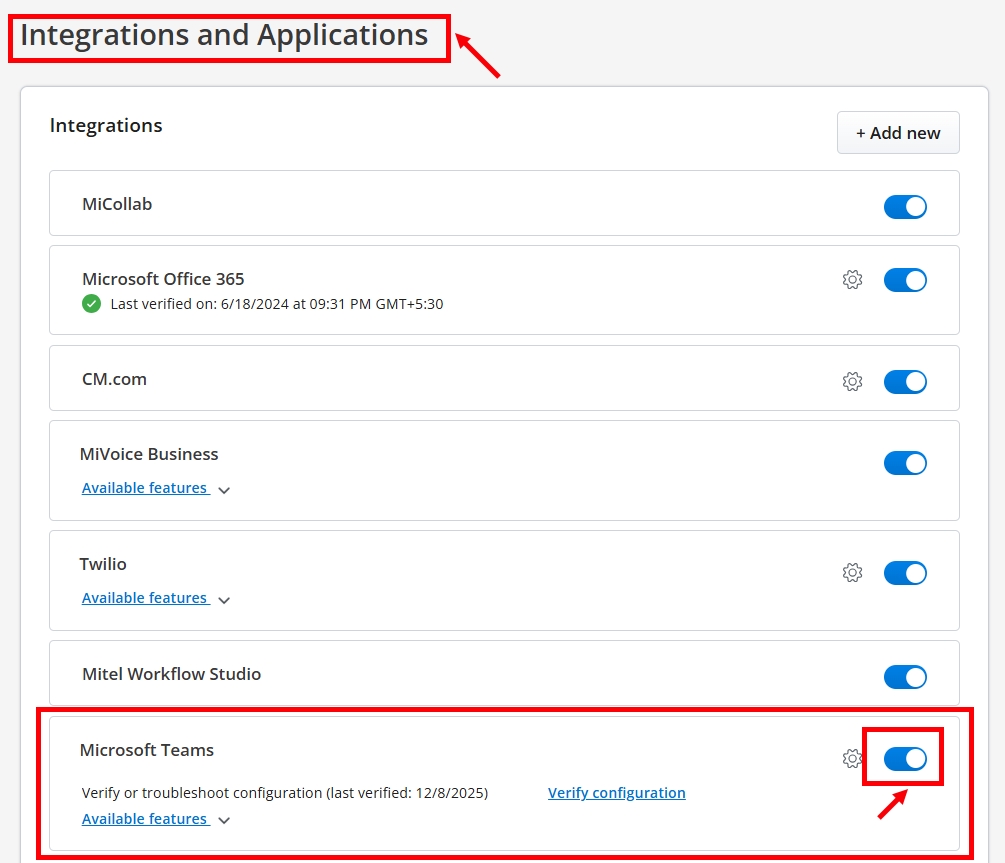Expand MiVoice Business available features chevron
The height and width of the screenshot is (863, 1005).
tap(224, 490)
